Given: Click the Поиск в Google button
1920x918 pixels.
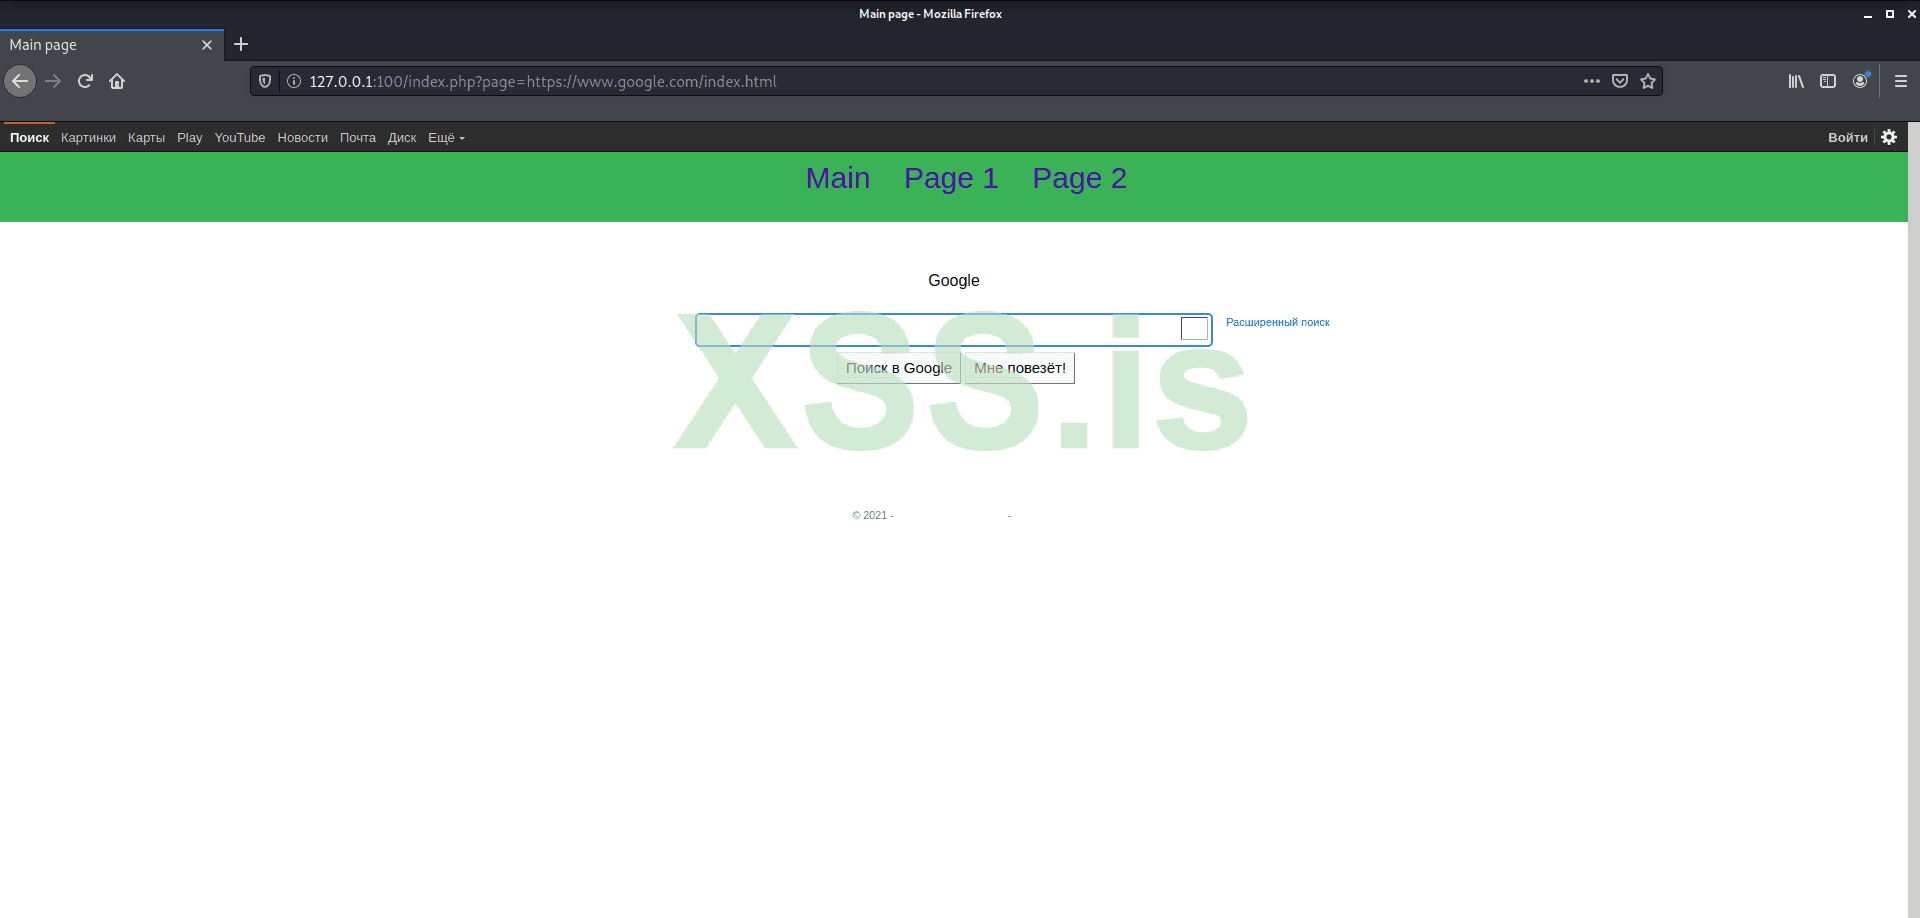Looking at the screenshot, I should click(x=899, y=368).
